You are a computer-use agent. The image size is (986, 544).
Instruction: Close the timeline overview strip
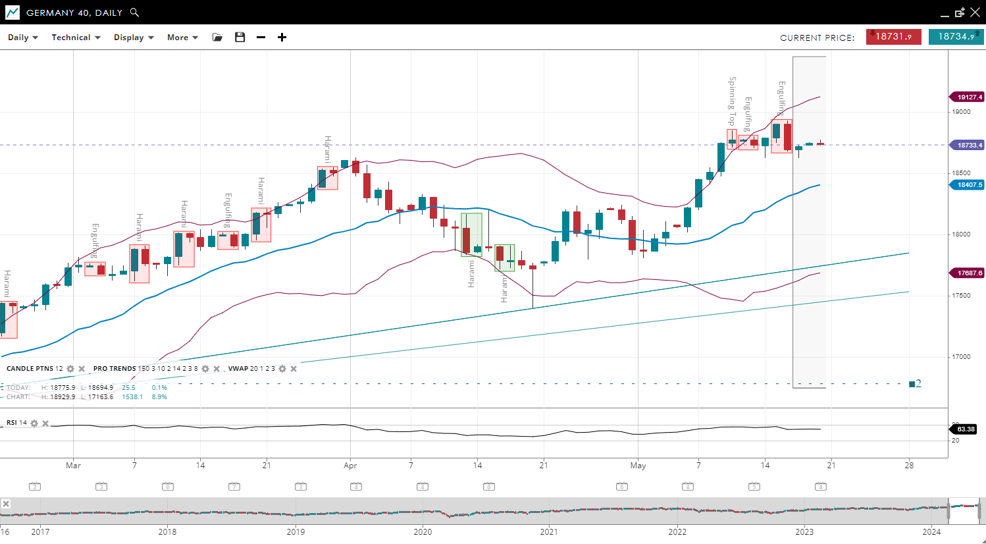pos(6,504)
